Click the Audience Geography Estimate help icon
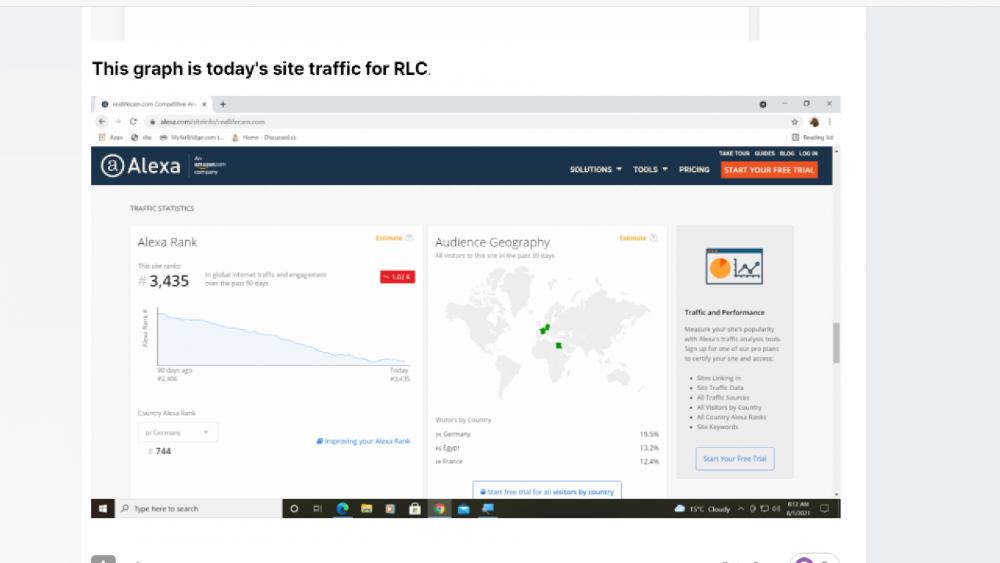1000x563 pixels. tap(653, 238)
